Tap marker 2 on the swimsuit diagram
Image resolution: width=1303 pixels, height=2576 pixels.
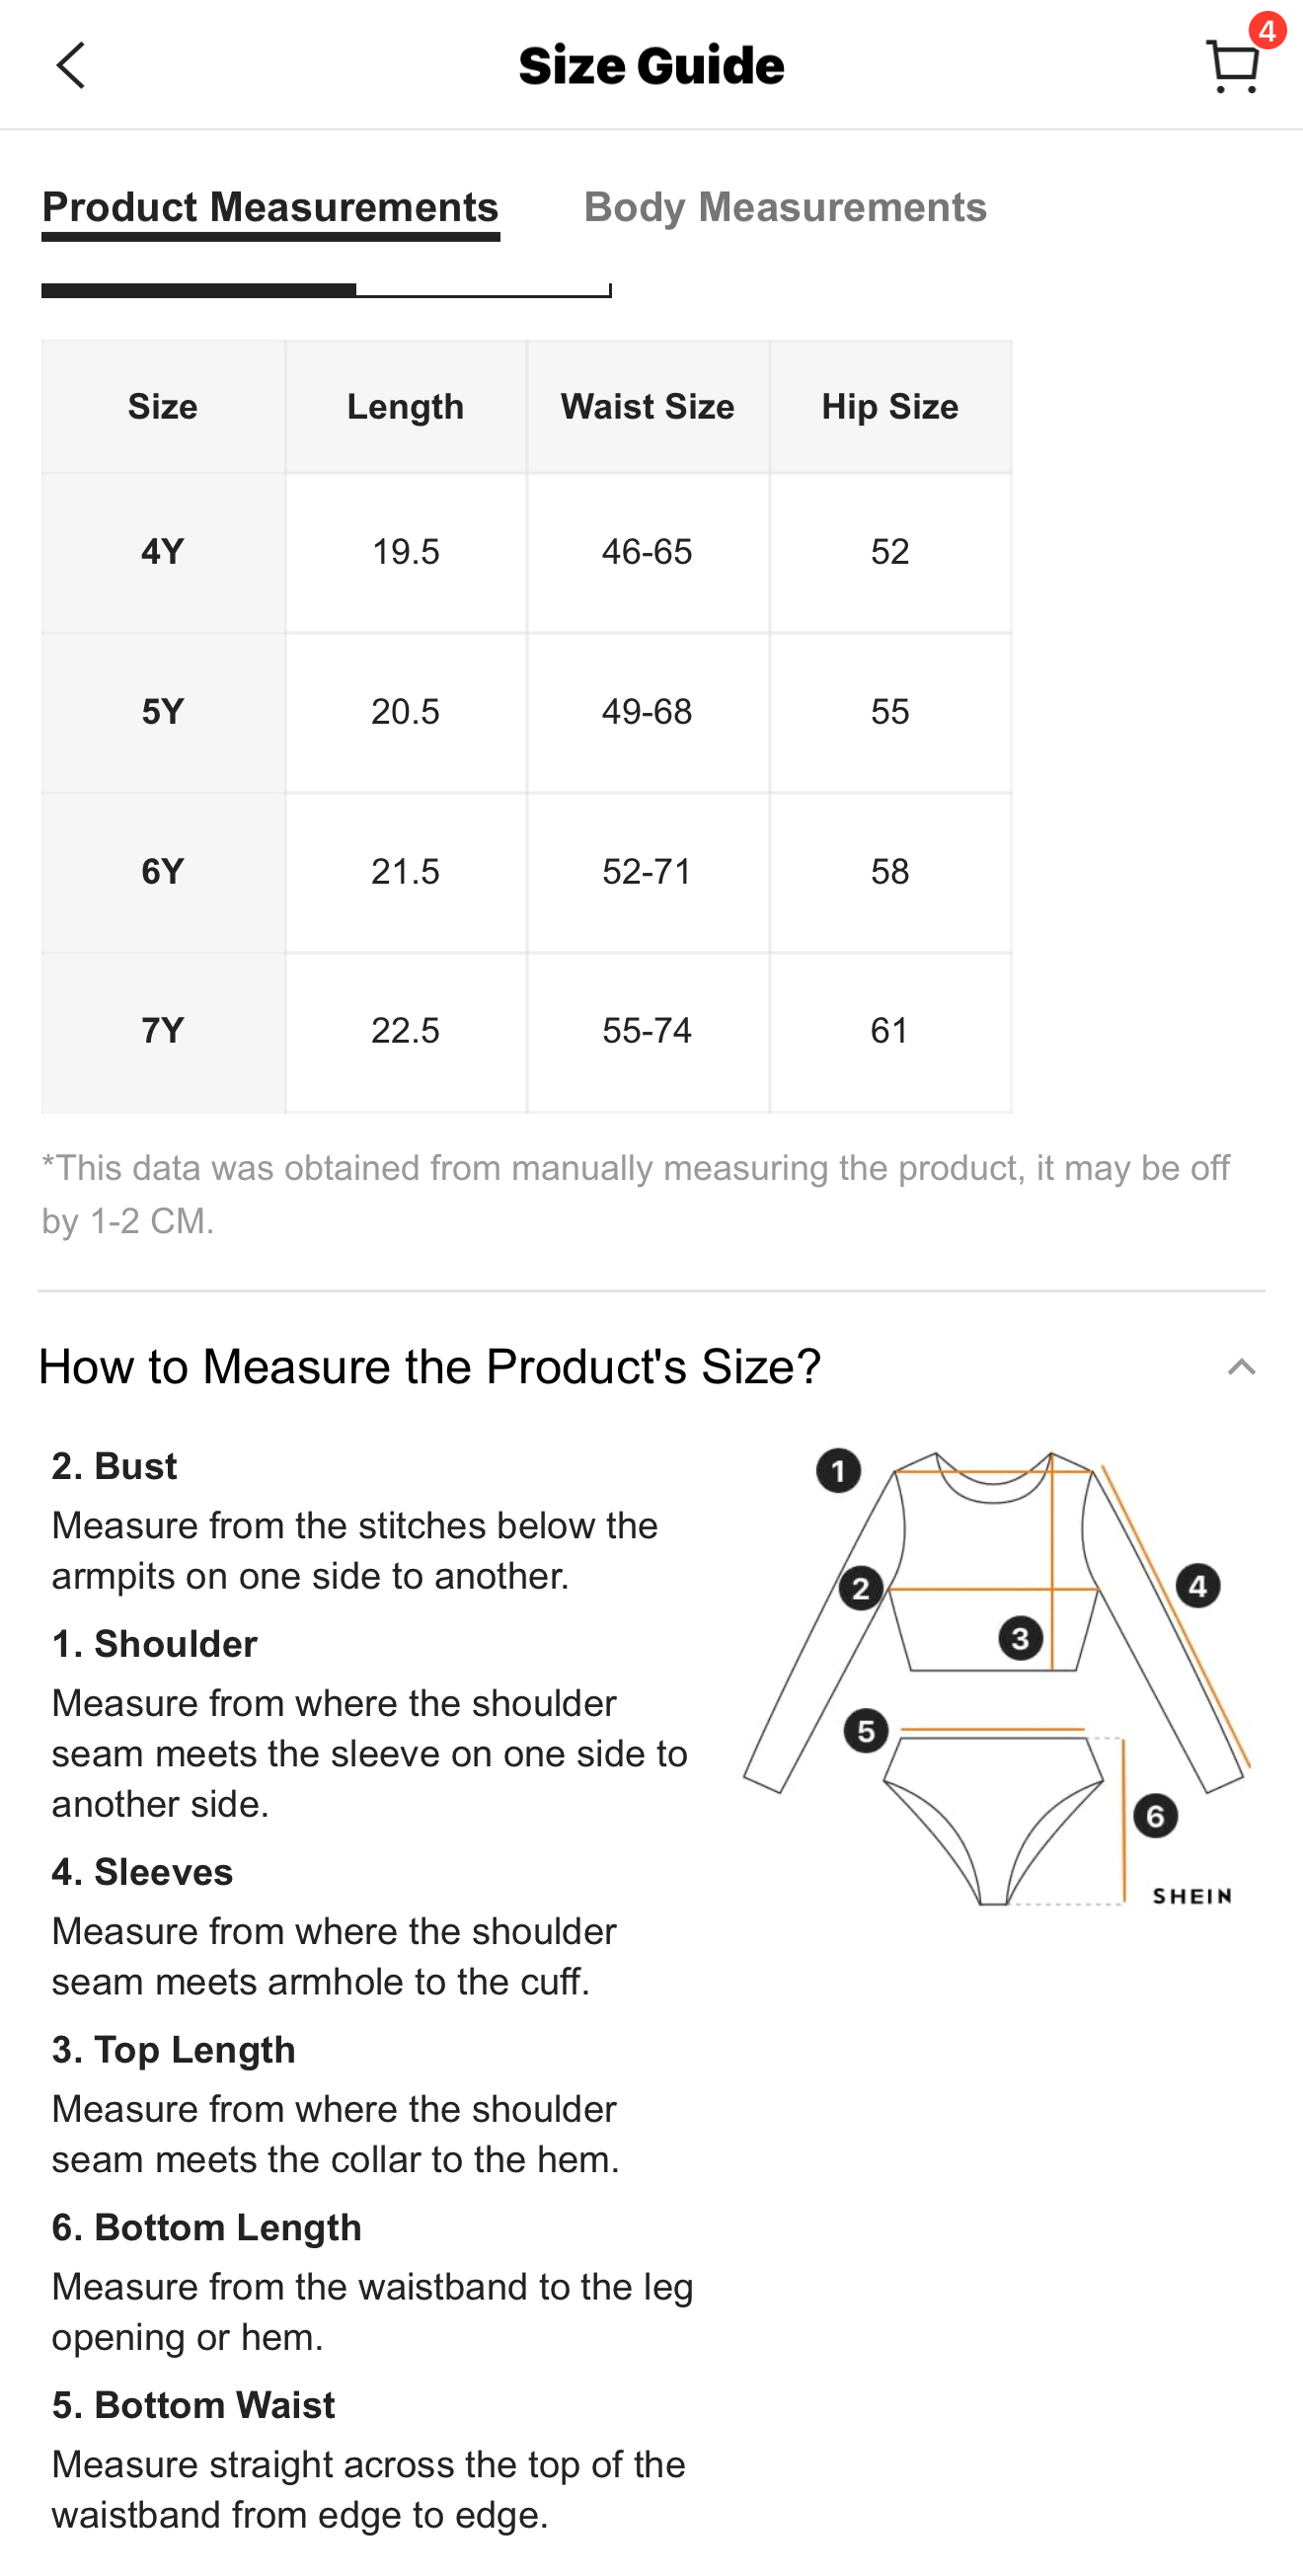click(x=860, y=1588)
